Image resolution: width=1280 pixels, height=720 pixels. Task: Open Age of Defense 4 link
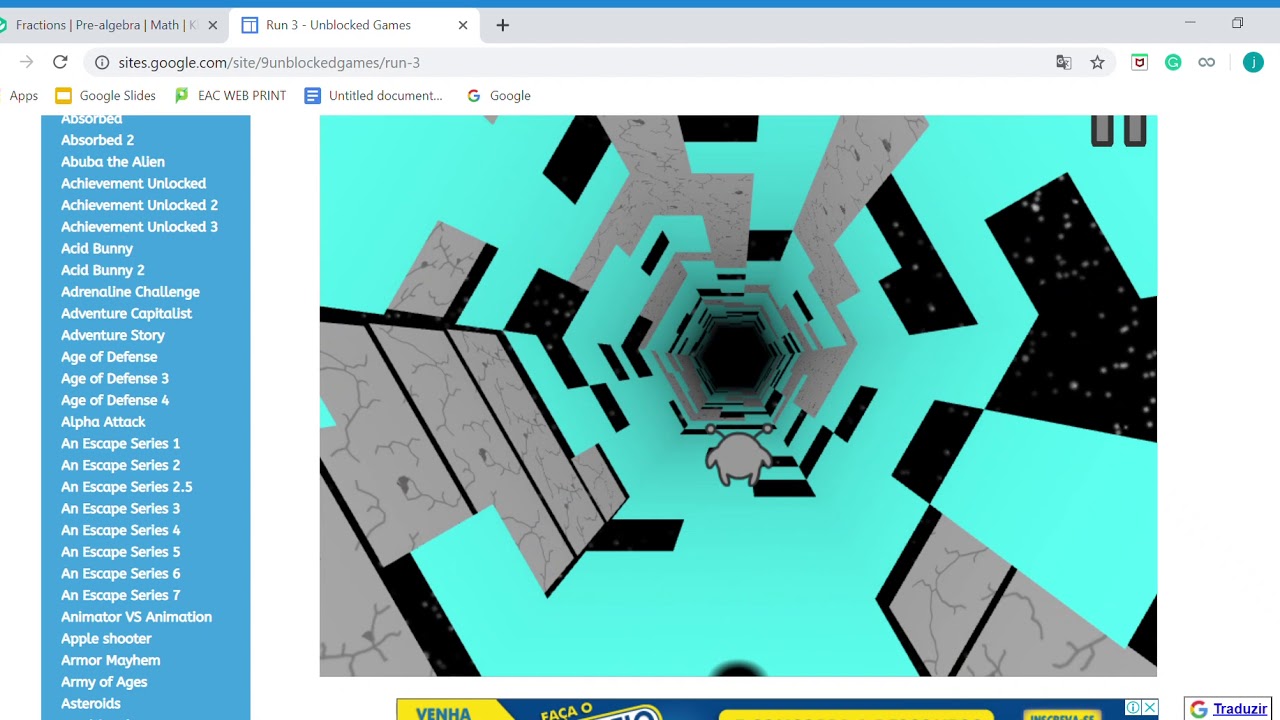[115, 400]
